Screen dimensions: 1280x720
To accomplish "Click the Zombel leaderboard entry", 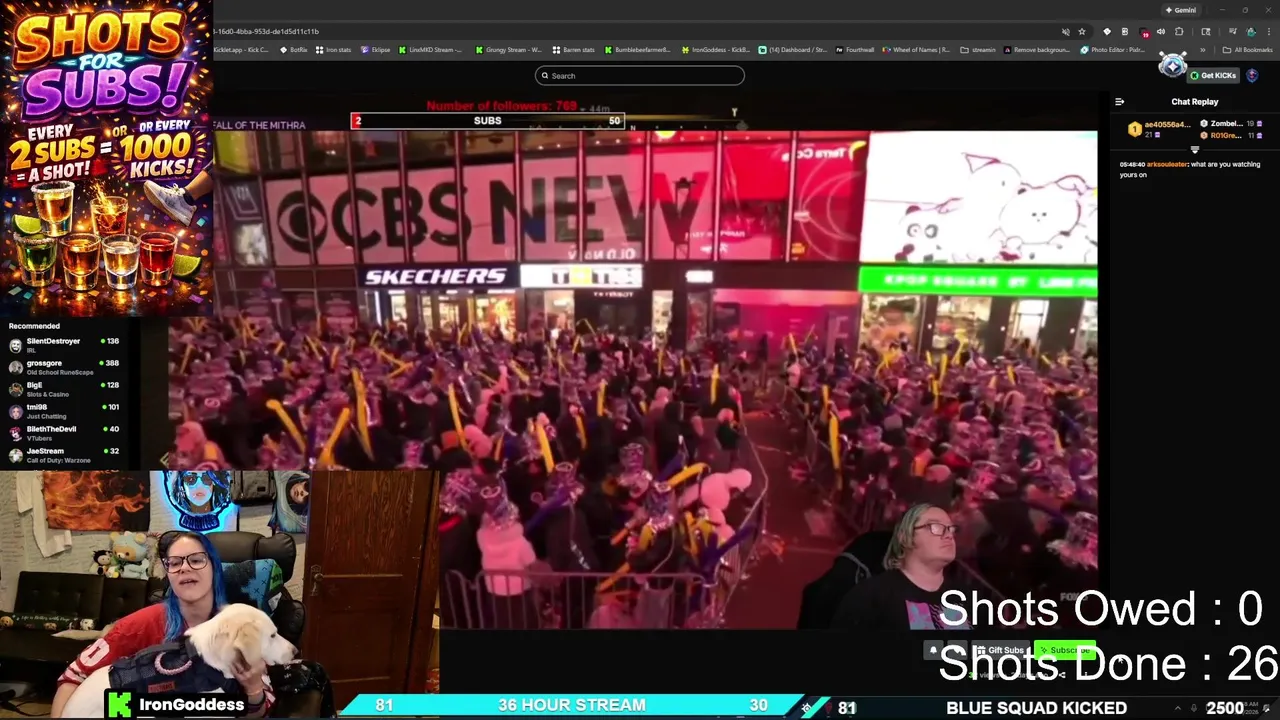I will [1233, 124].
